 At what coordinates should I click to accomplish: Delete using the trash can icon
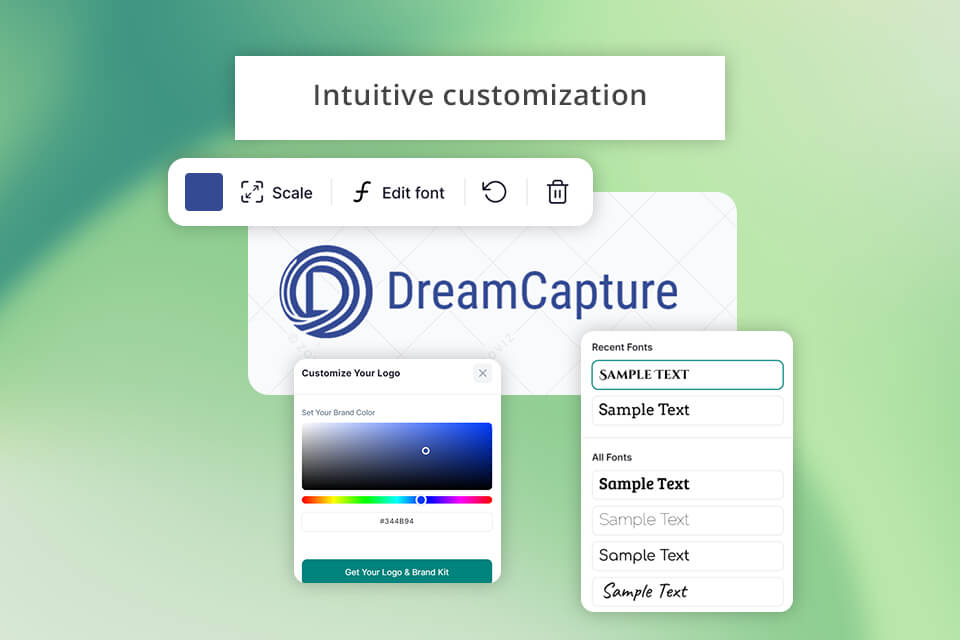point(557,192)
